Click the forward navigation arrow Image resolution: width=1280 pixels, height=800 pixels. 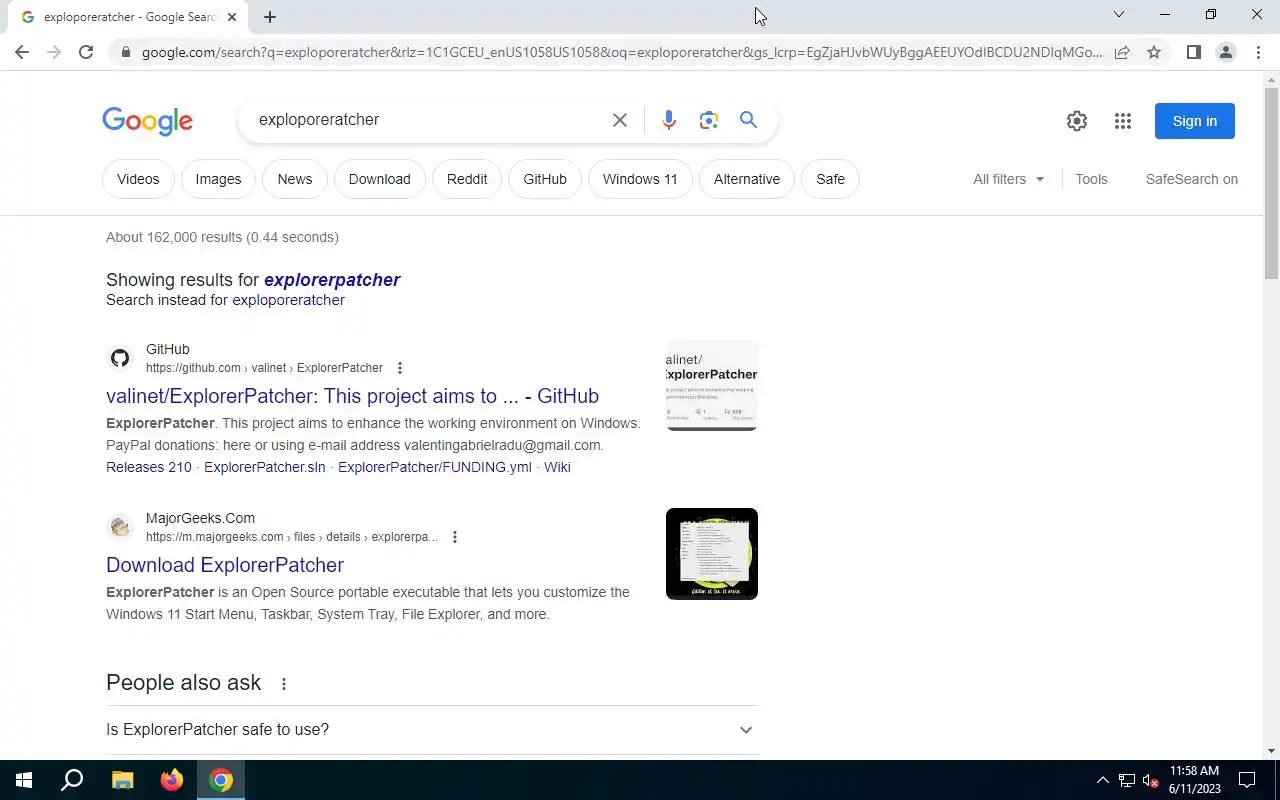click(x=54, y=52)
